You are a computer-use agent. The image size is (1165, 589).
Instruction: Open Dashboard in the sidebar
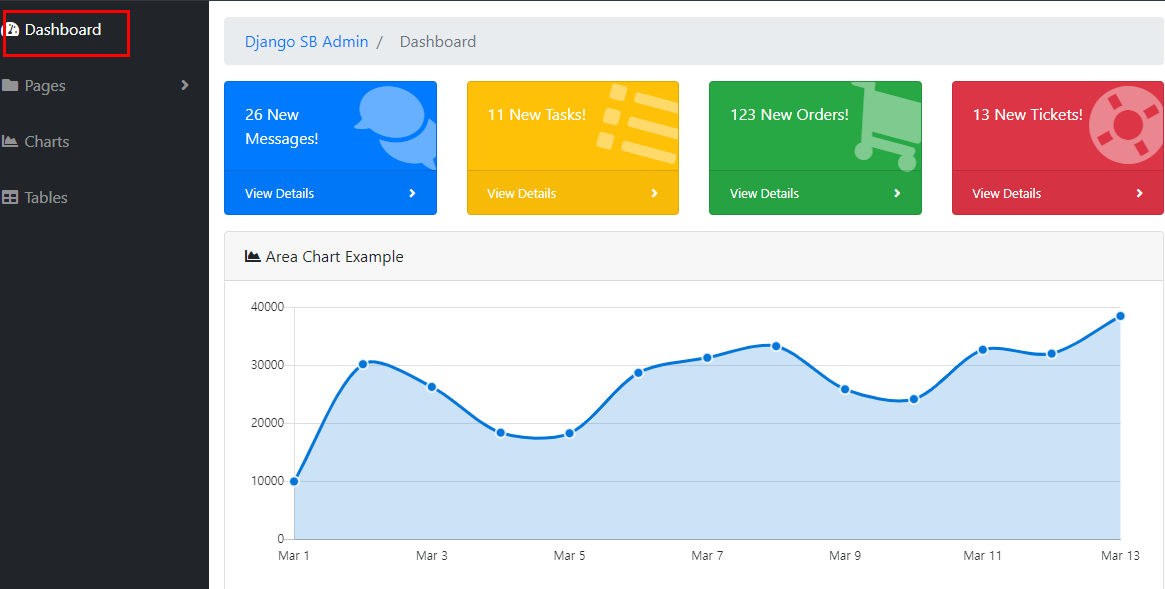click(63, 30)
